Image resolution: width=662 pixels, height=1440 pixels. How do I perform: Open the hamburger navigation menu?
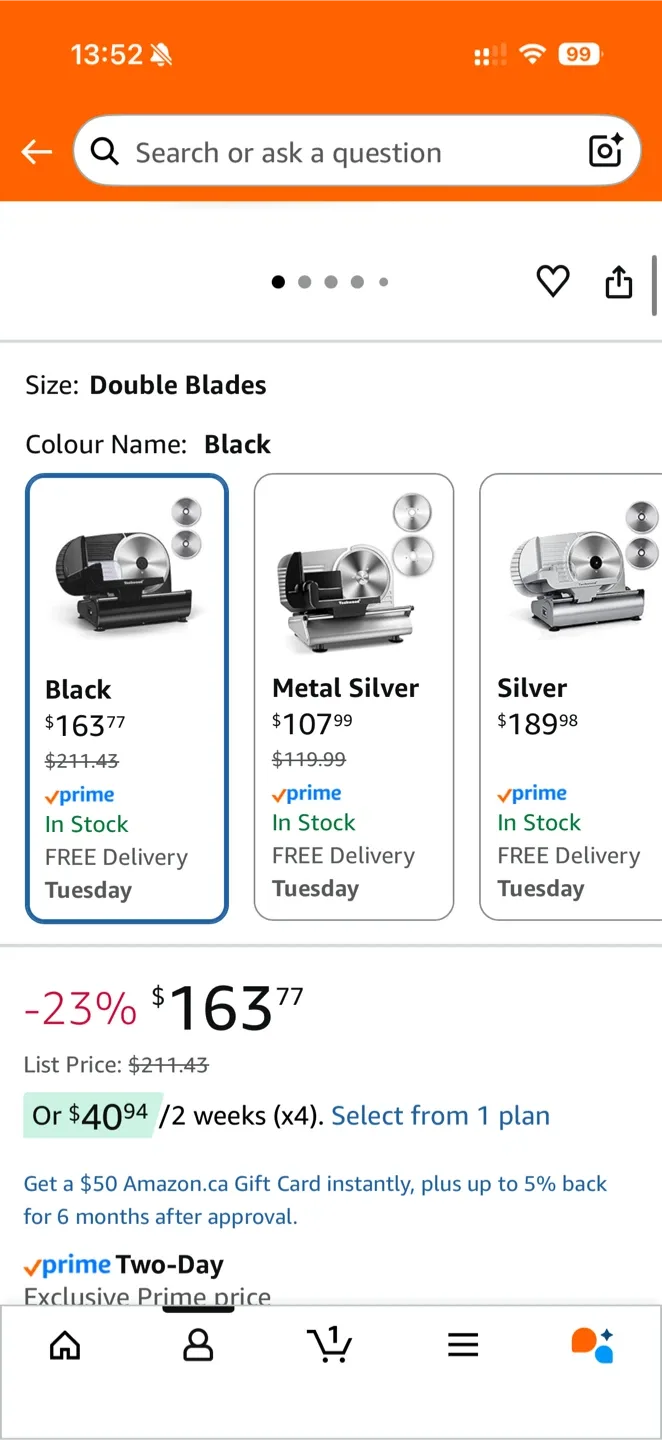[x=462, y=1345]
